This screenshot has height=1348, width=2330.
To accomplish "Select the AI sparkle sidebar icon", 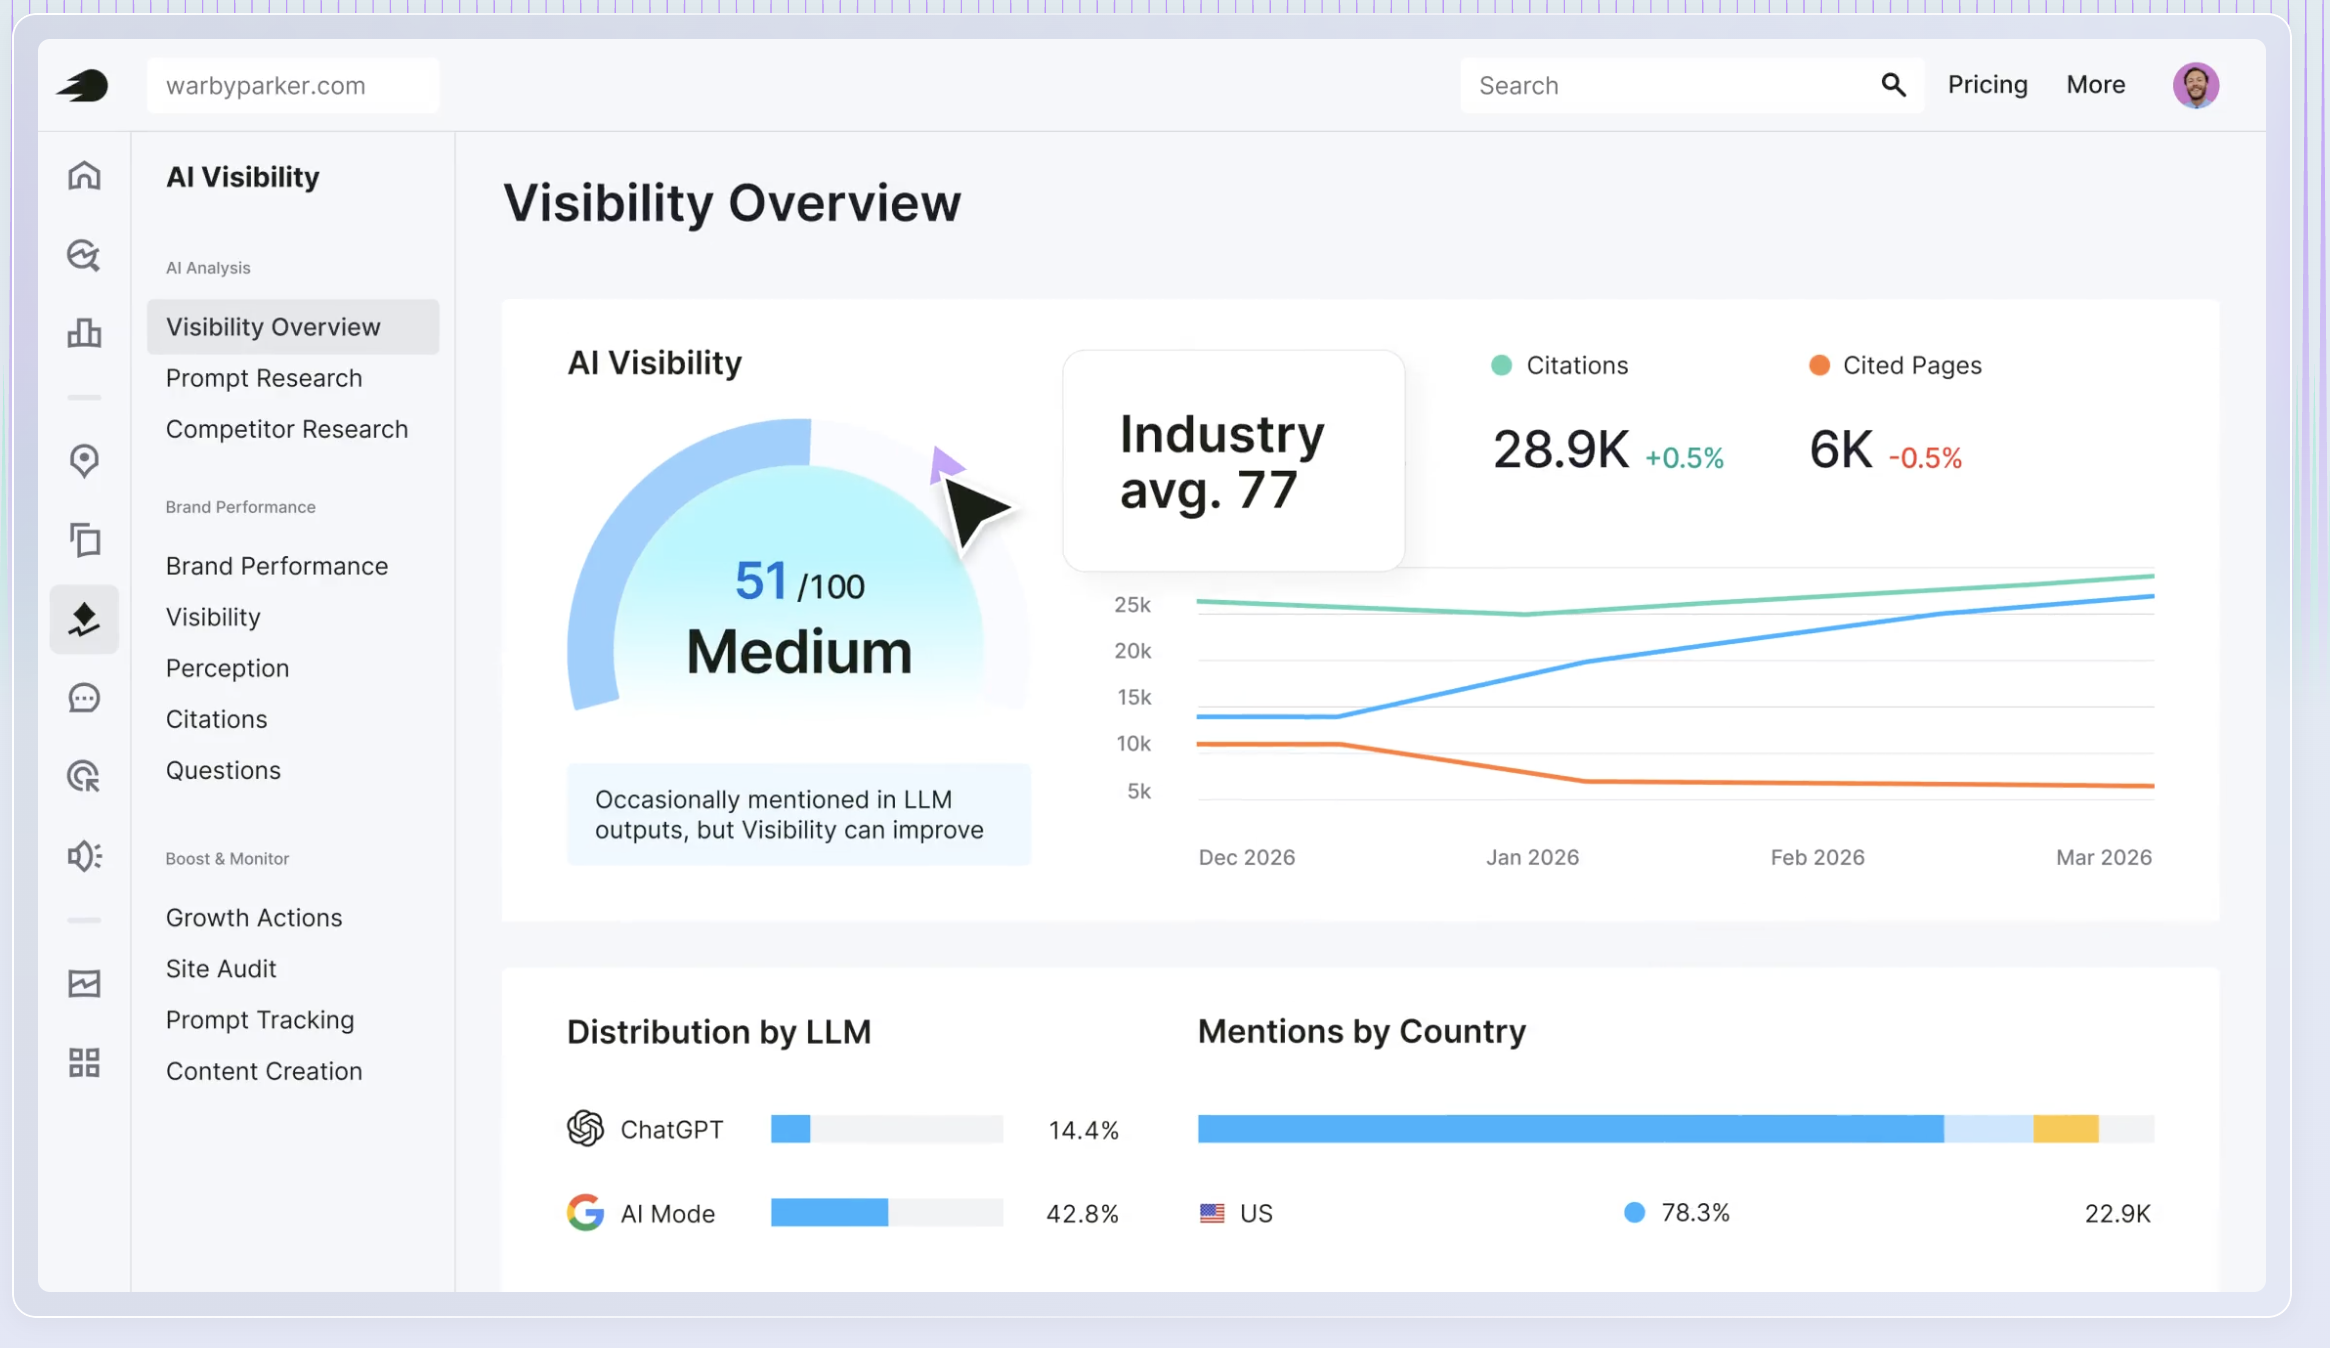I will click(x=84, y=619).
